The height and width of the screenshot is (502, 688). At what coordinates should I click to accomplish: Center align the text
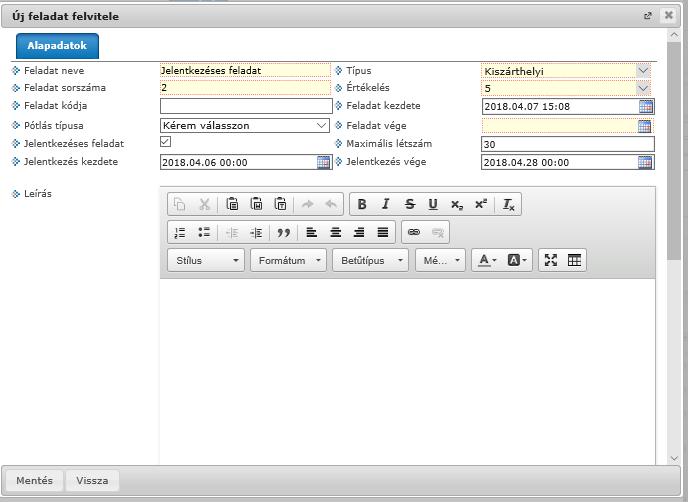point(336,233)
